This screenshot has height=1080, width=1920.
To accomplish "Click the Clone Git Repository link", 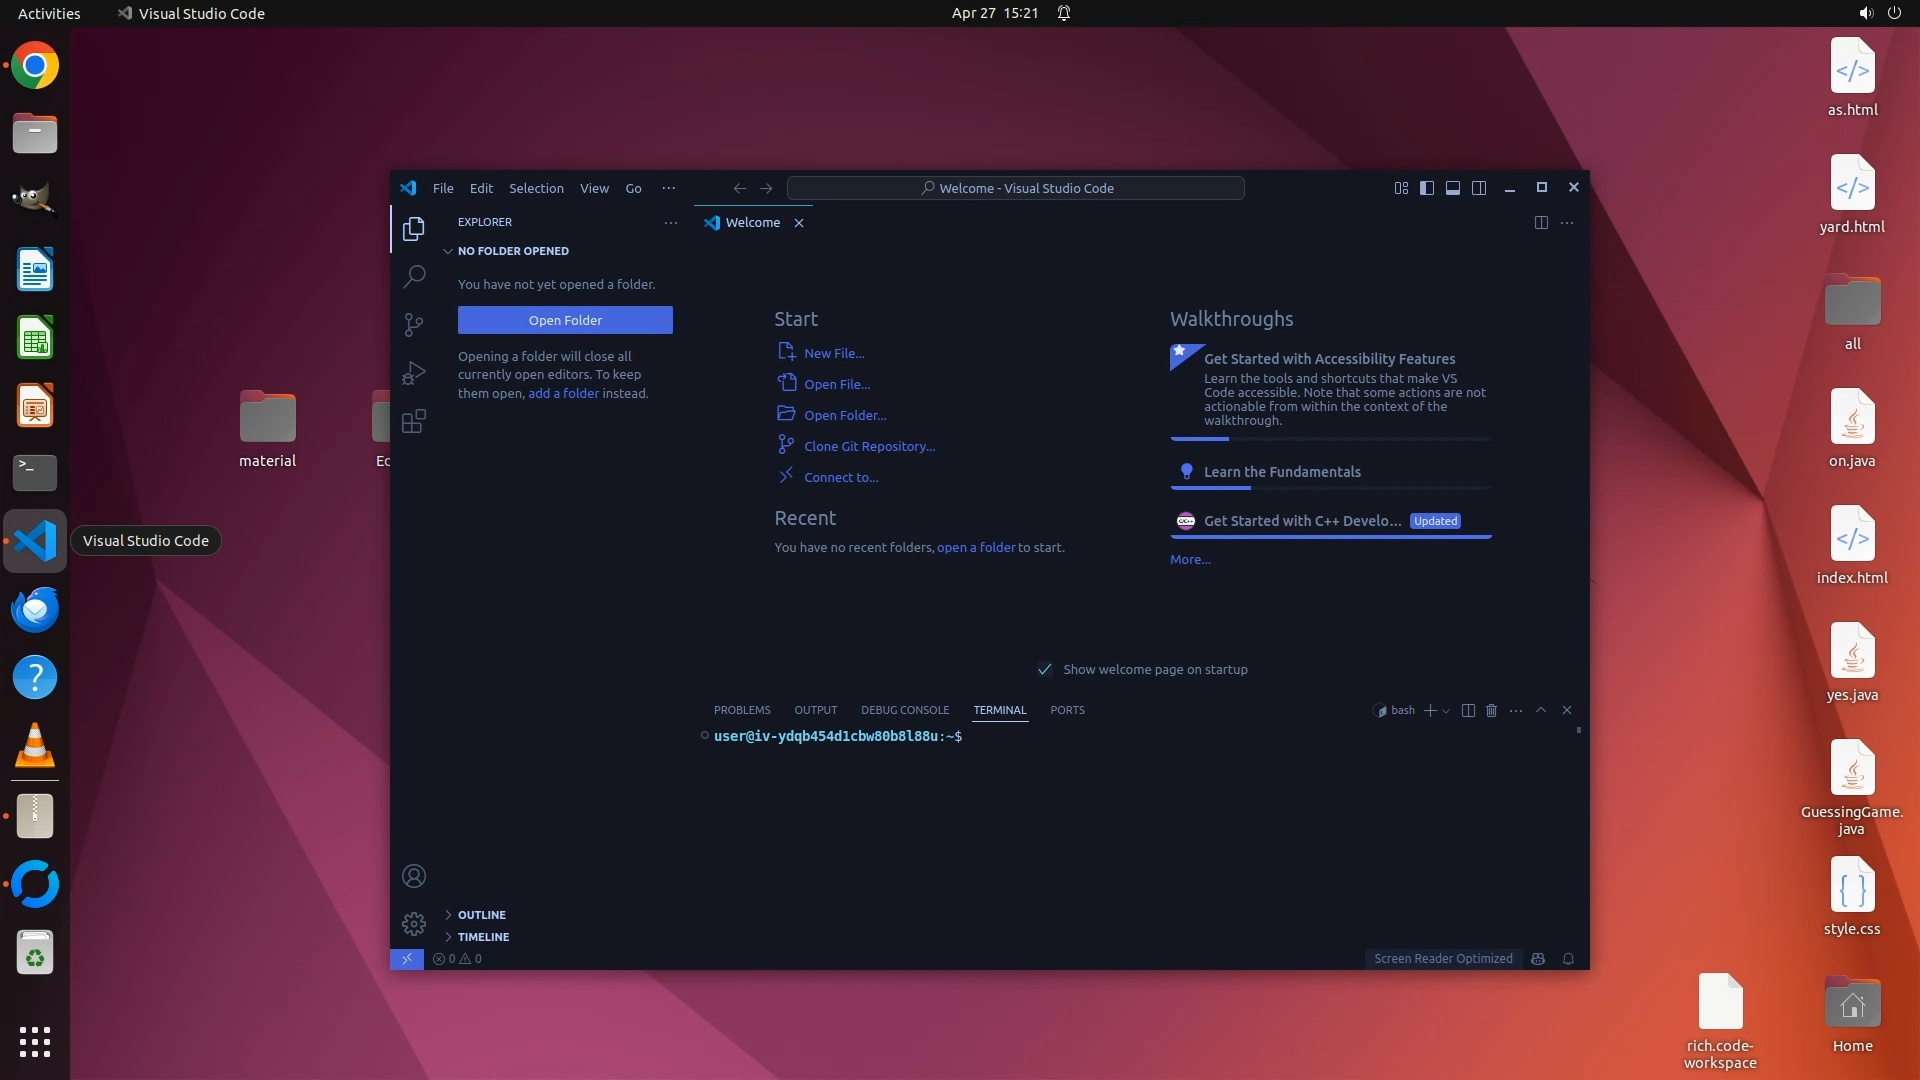I will 869,446.
